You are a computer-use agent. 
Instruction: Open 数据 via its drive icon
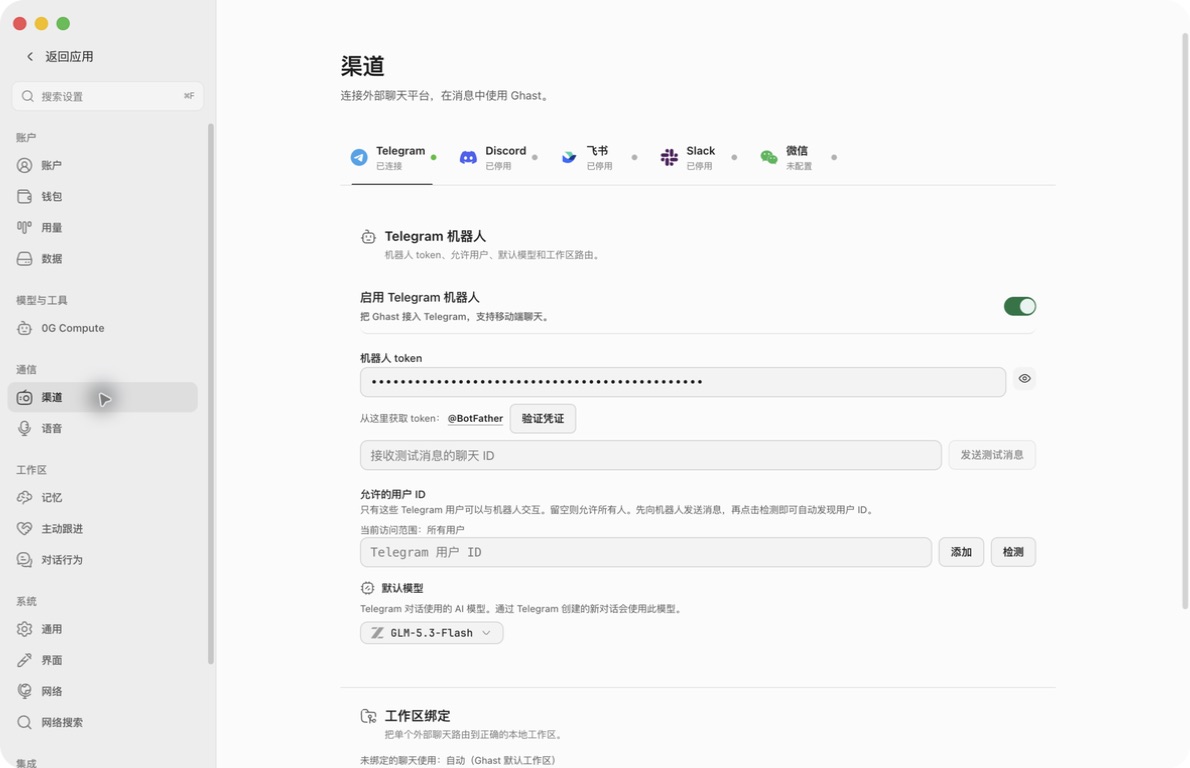tap(24, 259)
